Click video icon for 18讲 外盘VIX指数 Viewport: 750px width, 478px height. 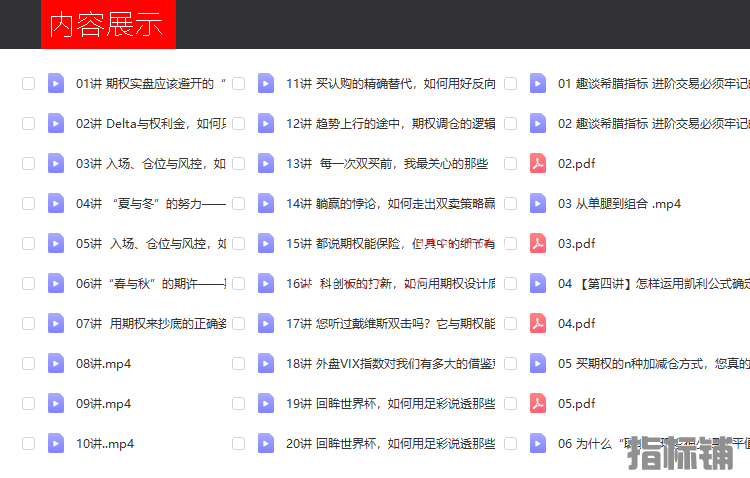266,364
